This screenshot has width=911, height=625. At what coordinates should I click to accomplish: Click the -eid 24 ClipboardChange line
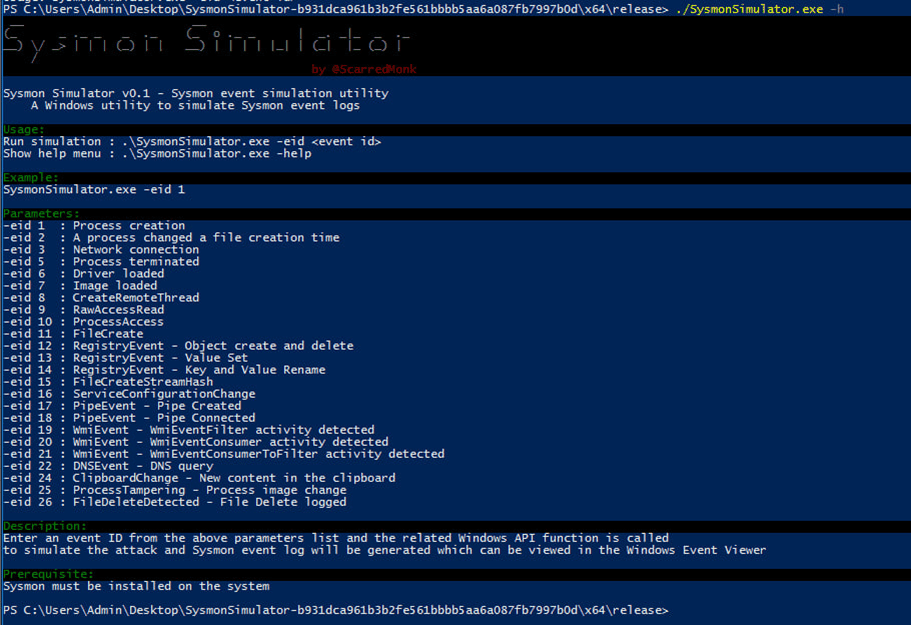(x=199, y=478)
